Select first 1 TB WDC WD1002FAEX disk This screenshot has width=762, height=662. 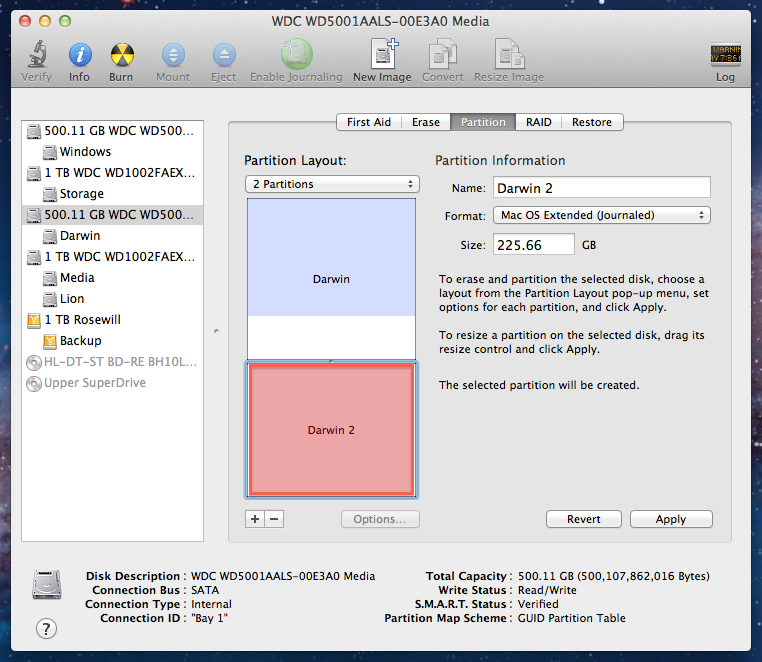112,173
